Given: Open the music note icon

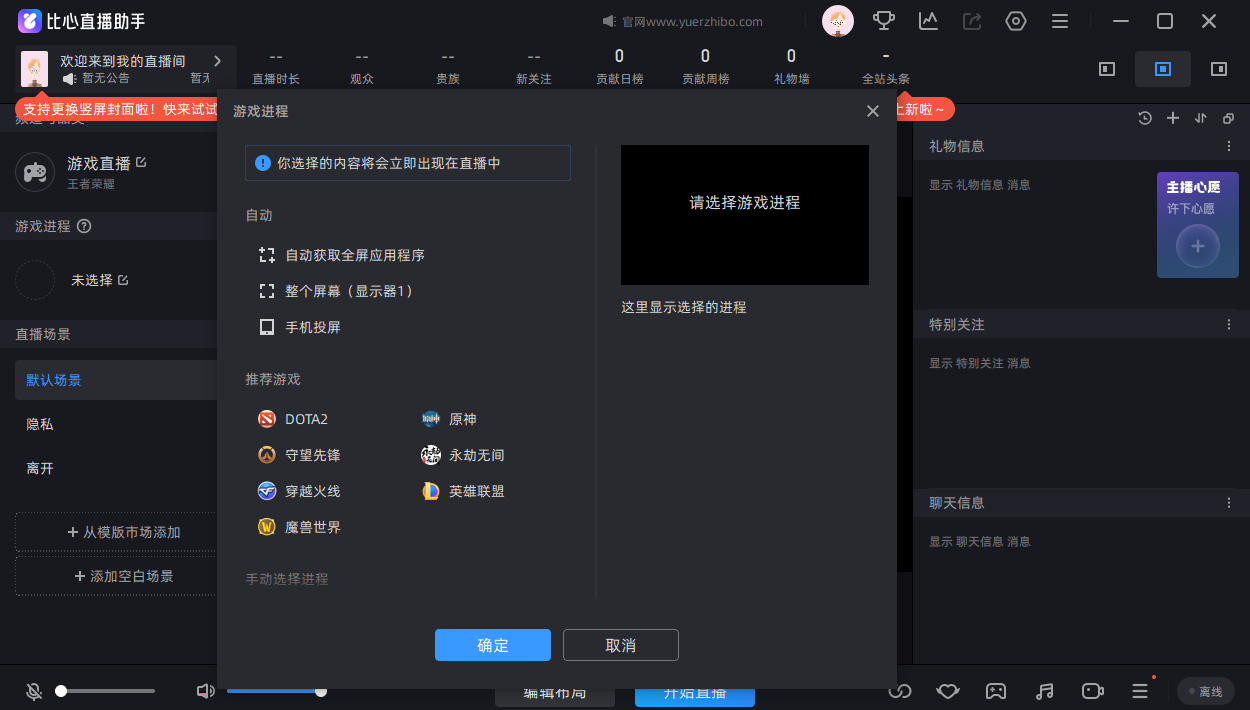Looking at the screenshot, I should 1044,691.
